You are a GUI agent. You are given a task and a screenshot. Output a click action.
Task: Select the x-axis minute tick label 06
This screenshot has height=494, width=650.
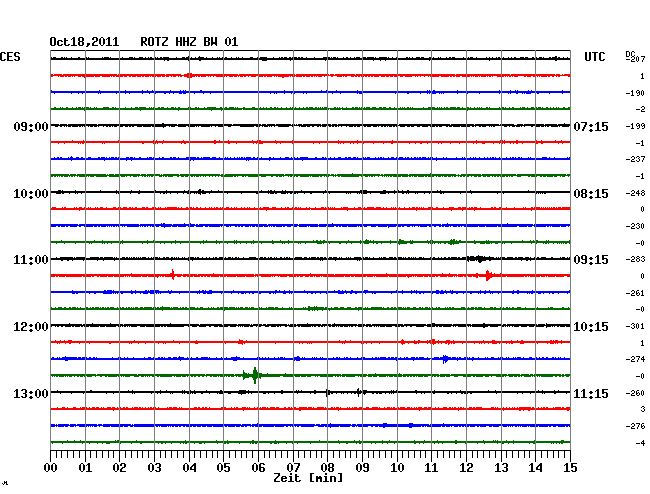[258, 468]
